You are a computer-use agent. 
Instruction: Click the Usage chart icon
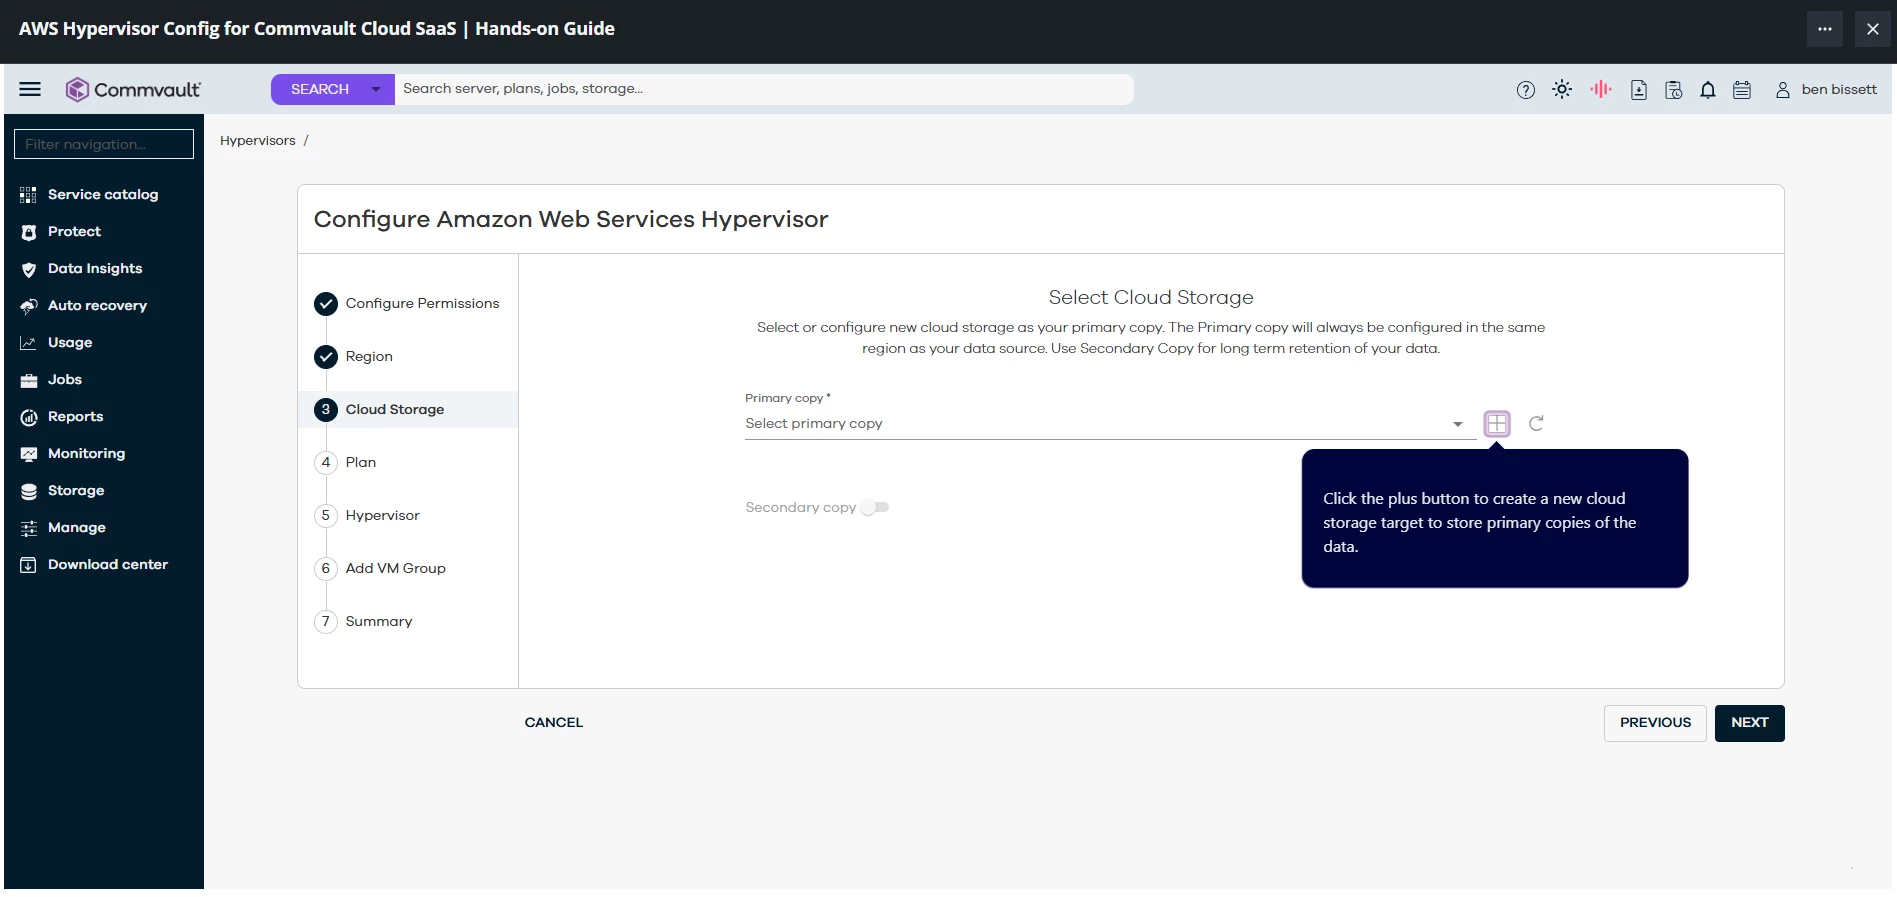click(28, 343)
